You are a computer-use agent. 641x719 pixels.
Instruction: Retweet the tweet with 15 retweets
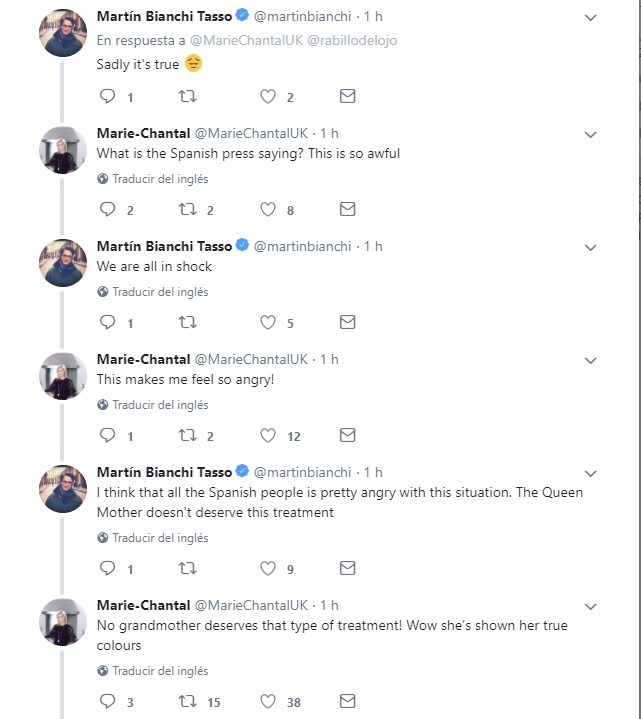pos(187,702)
